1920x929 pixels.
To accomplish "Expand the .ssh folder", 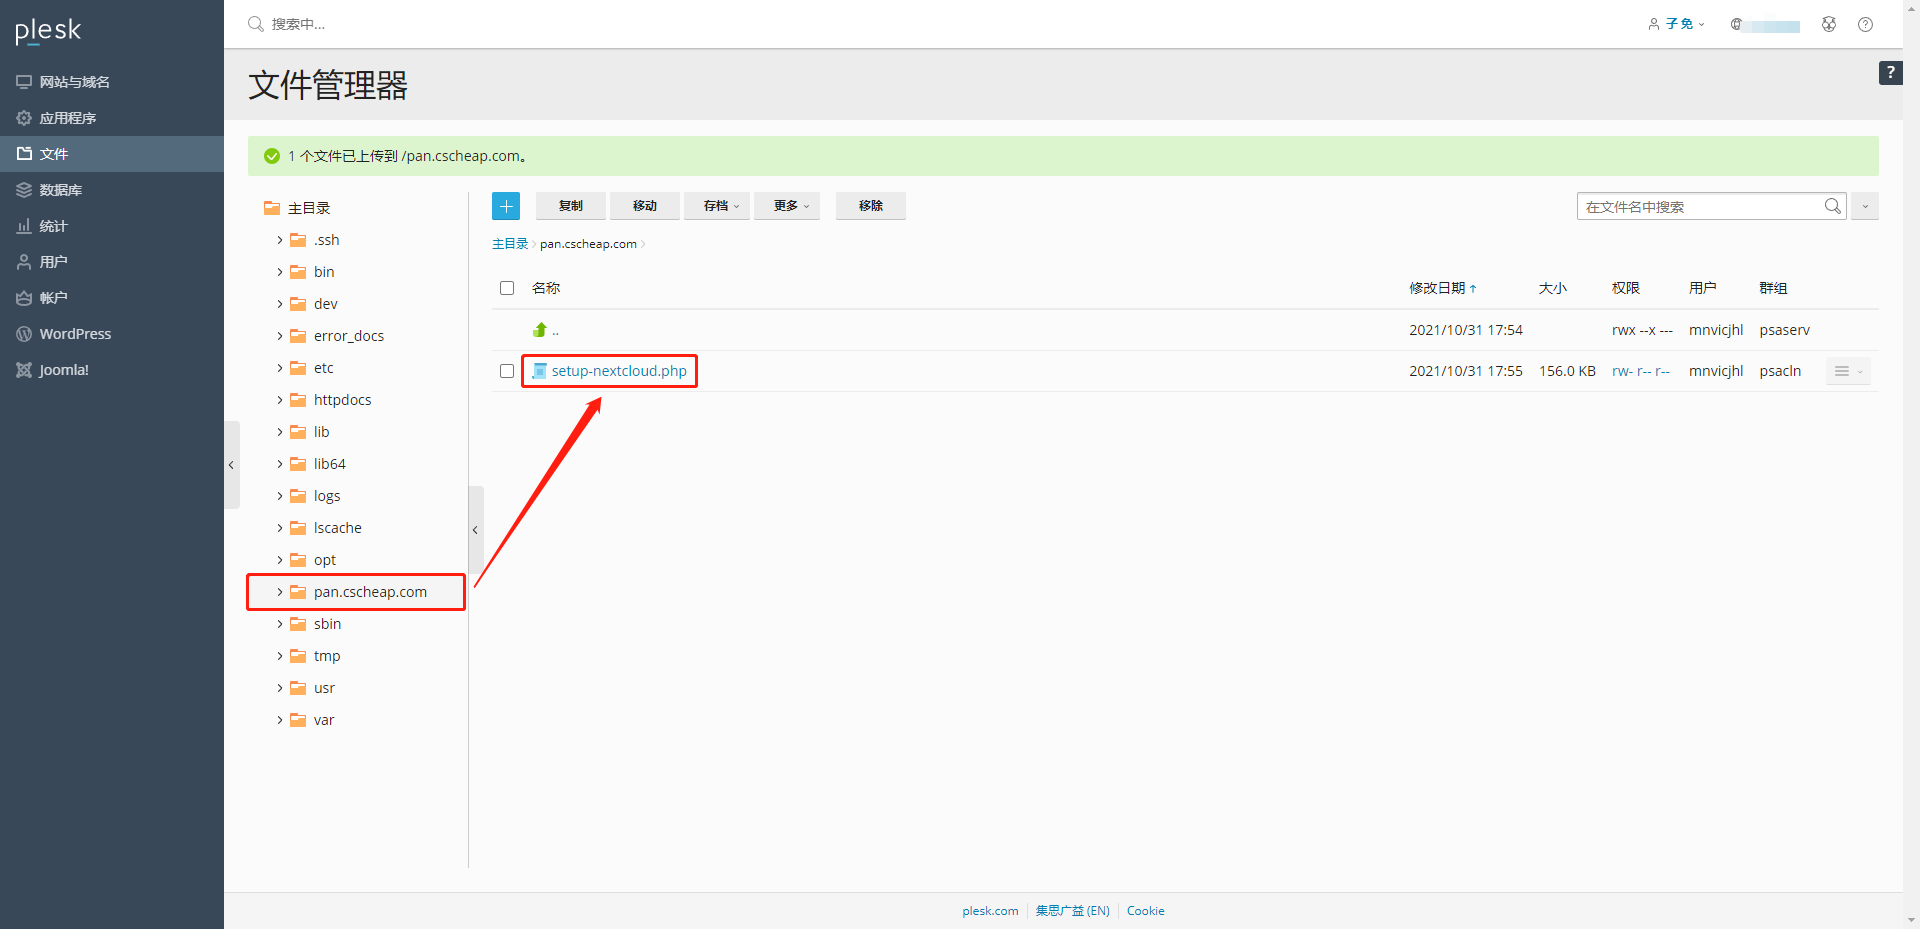I will tap(280, 240).
